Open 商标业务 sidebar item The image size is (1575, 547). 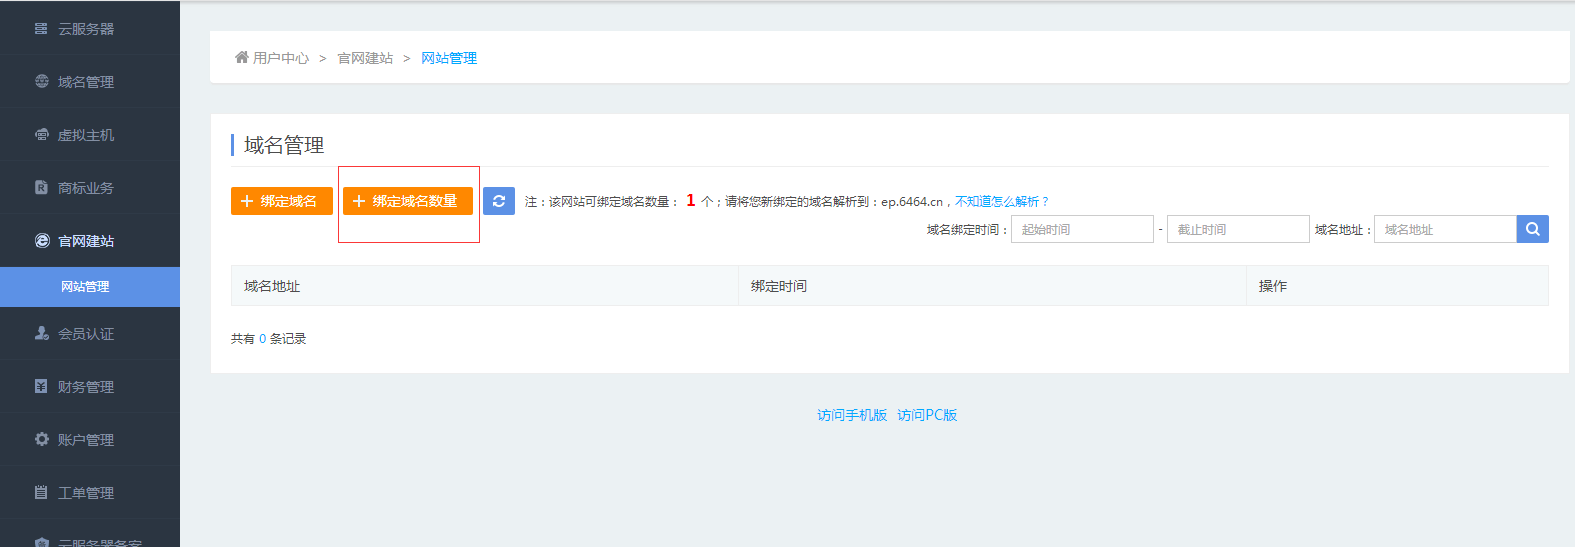(x=85, y=188)
